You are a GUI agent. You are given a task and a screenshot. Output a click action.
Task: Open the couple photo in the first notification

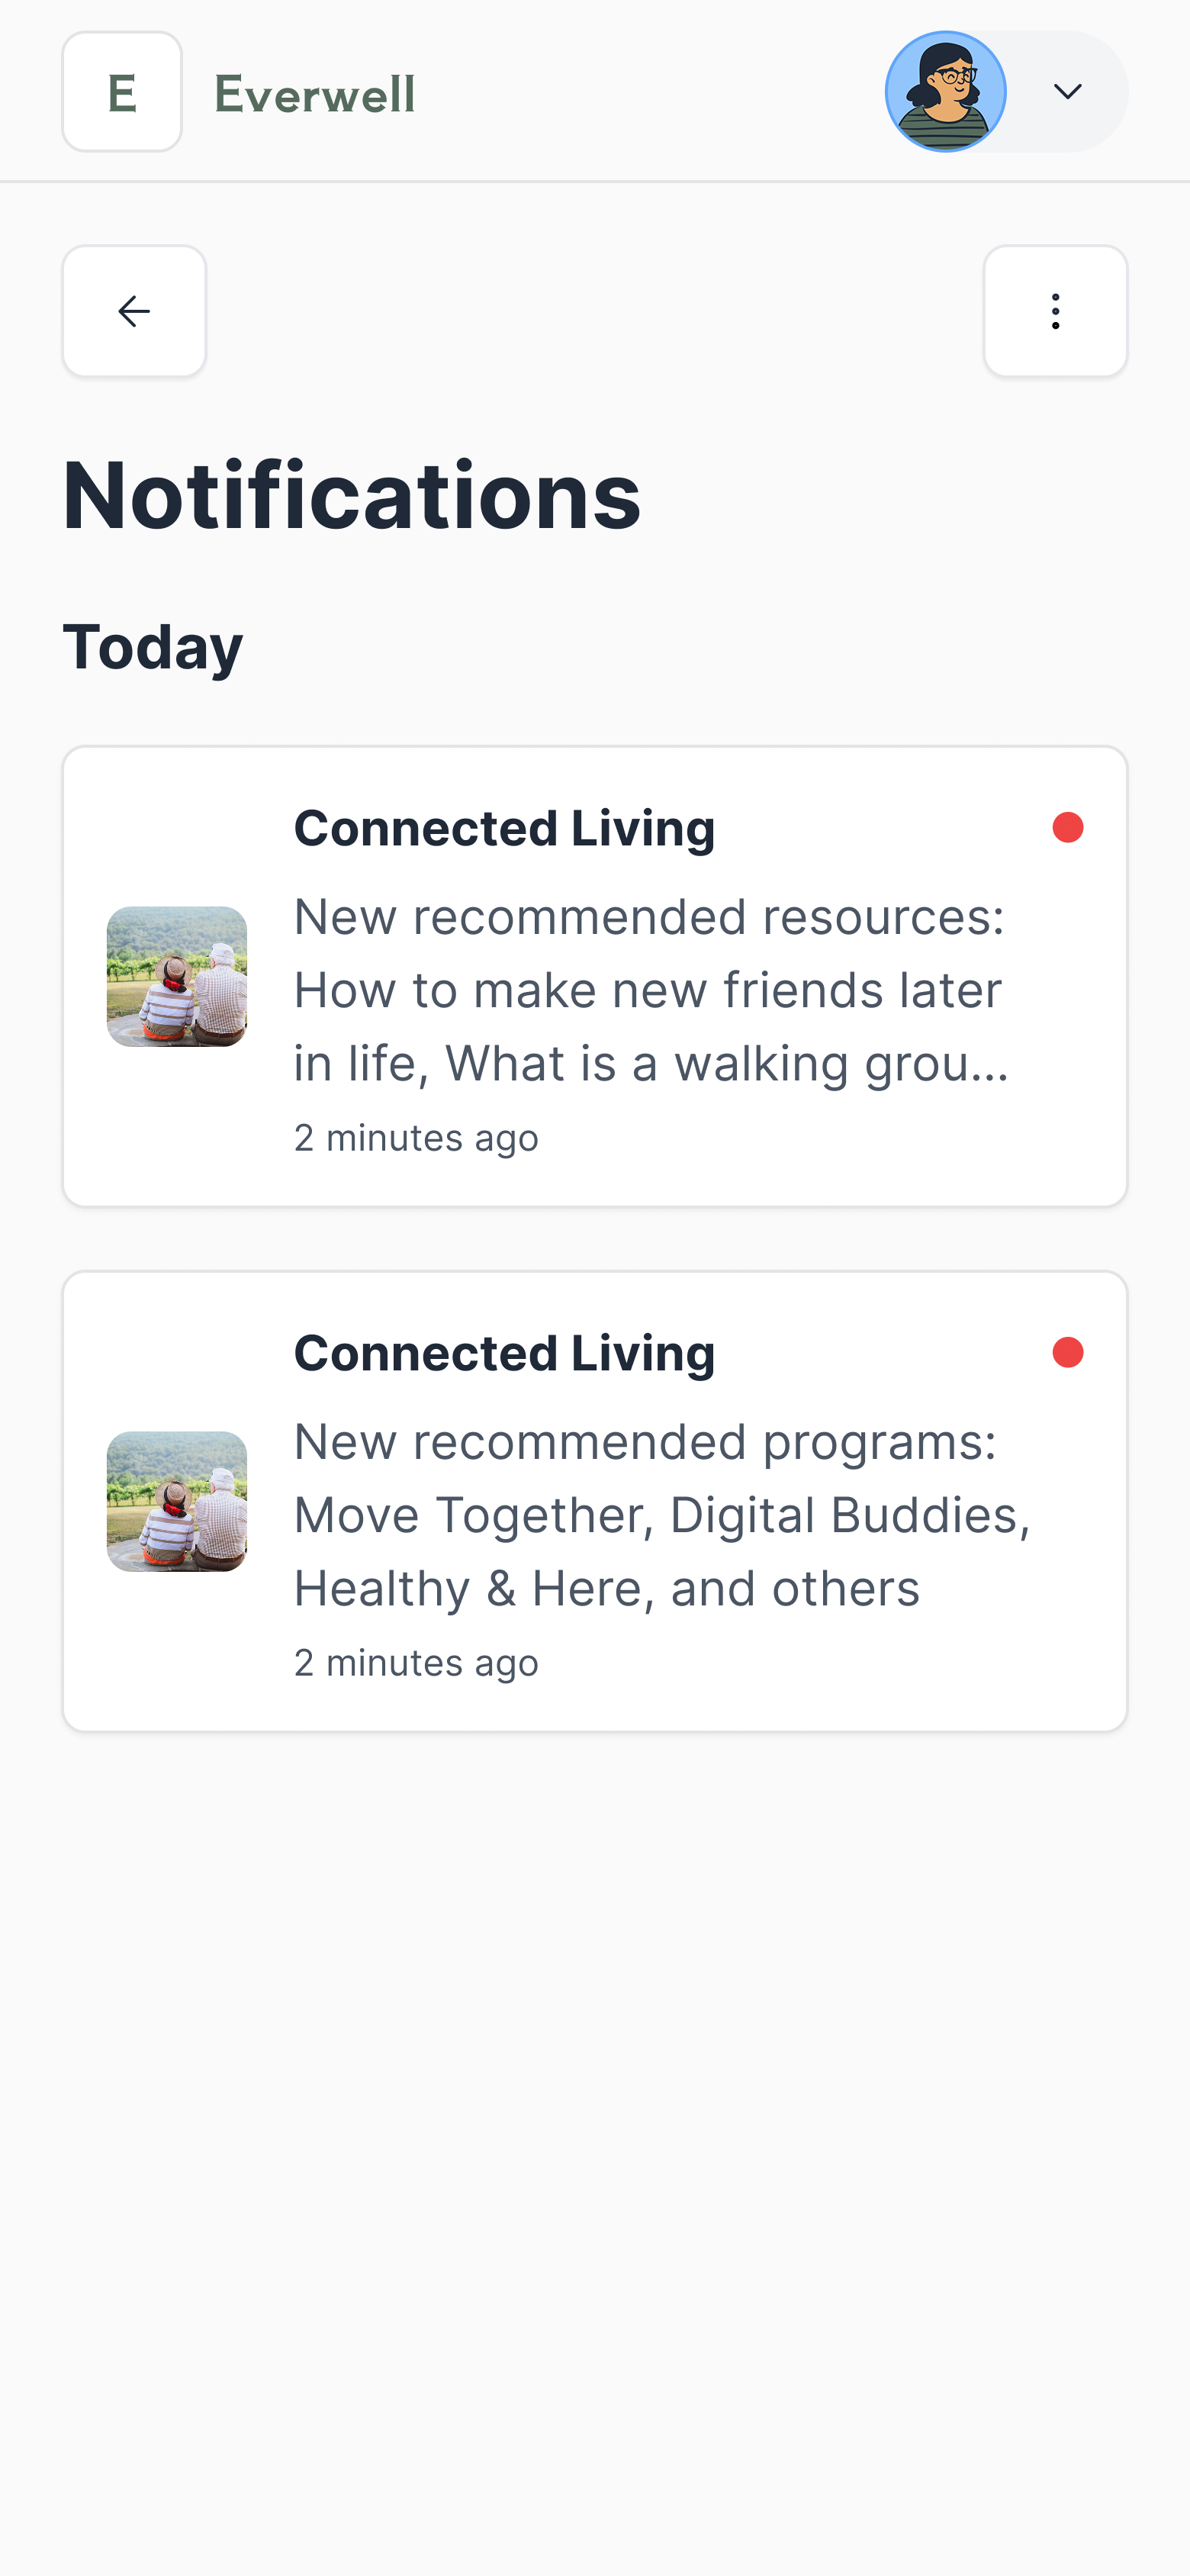pos(177,975)
